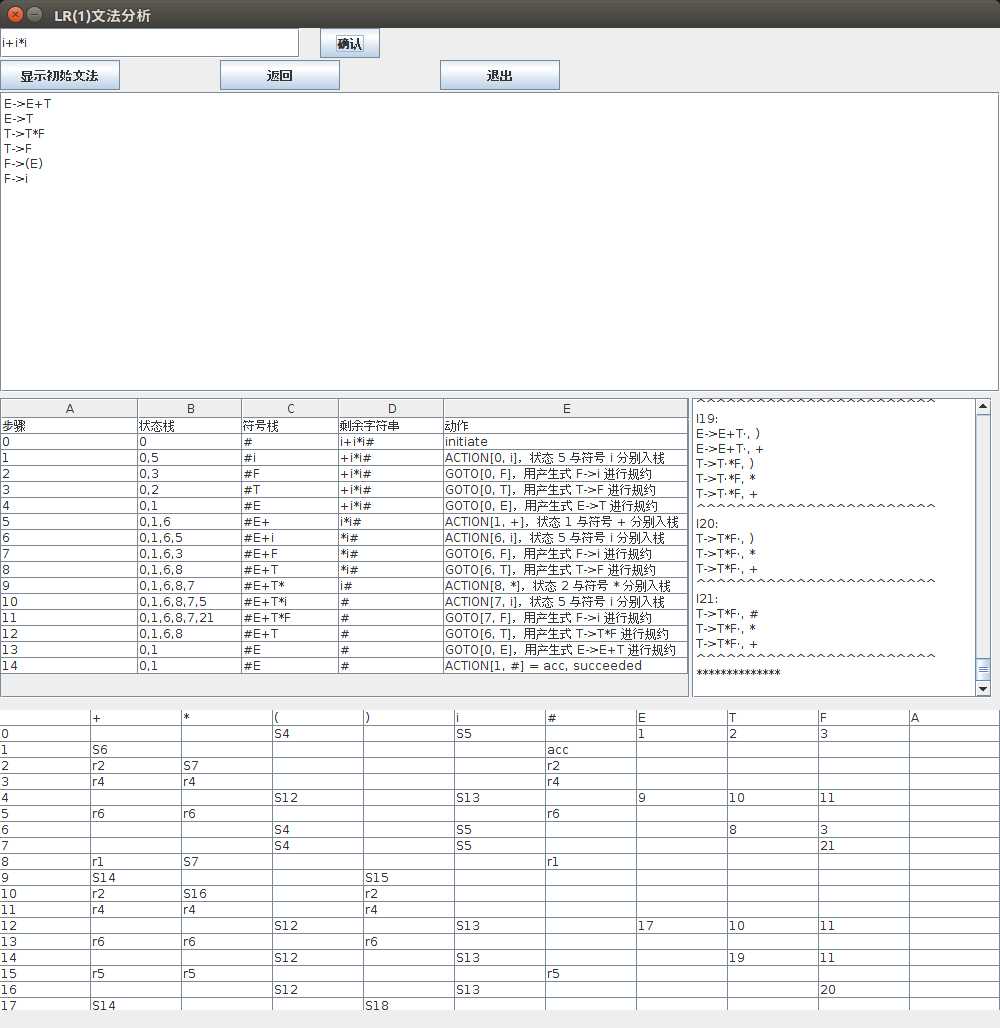Click S16 cell in parse table row 10
The image size is (1000, 1028).
click(x=227, y=894)
